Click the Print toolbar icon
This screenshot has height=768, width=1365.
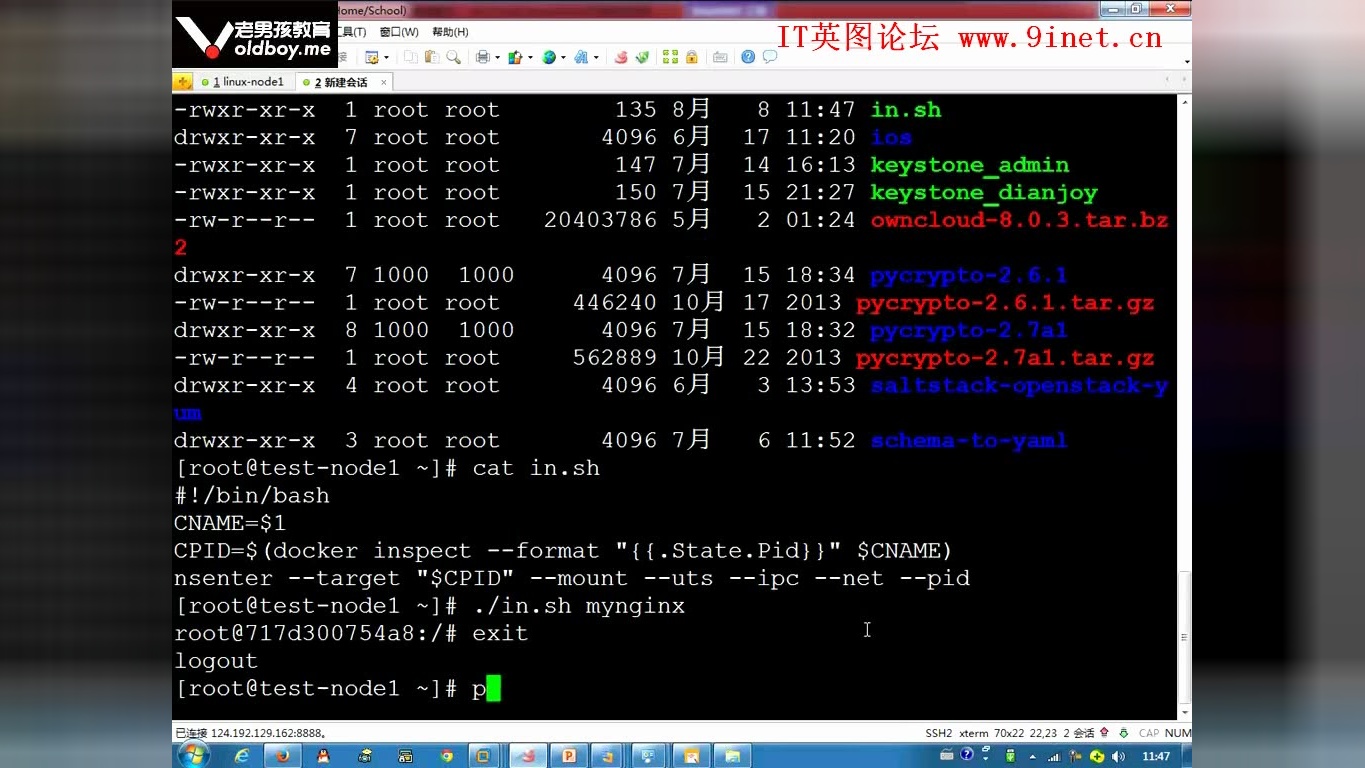tap(482, 57)
